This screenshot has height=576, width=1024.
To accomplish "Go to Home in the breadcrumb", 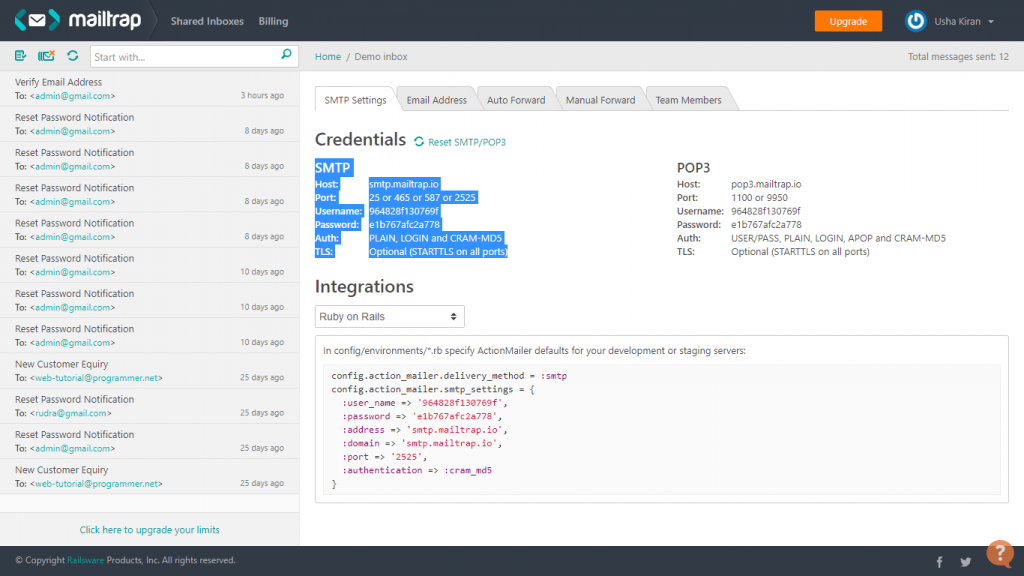I will 328,57.
